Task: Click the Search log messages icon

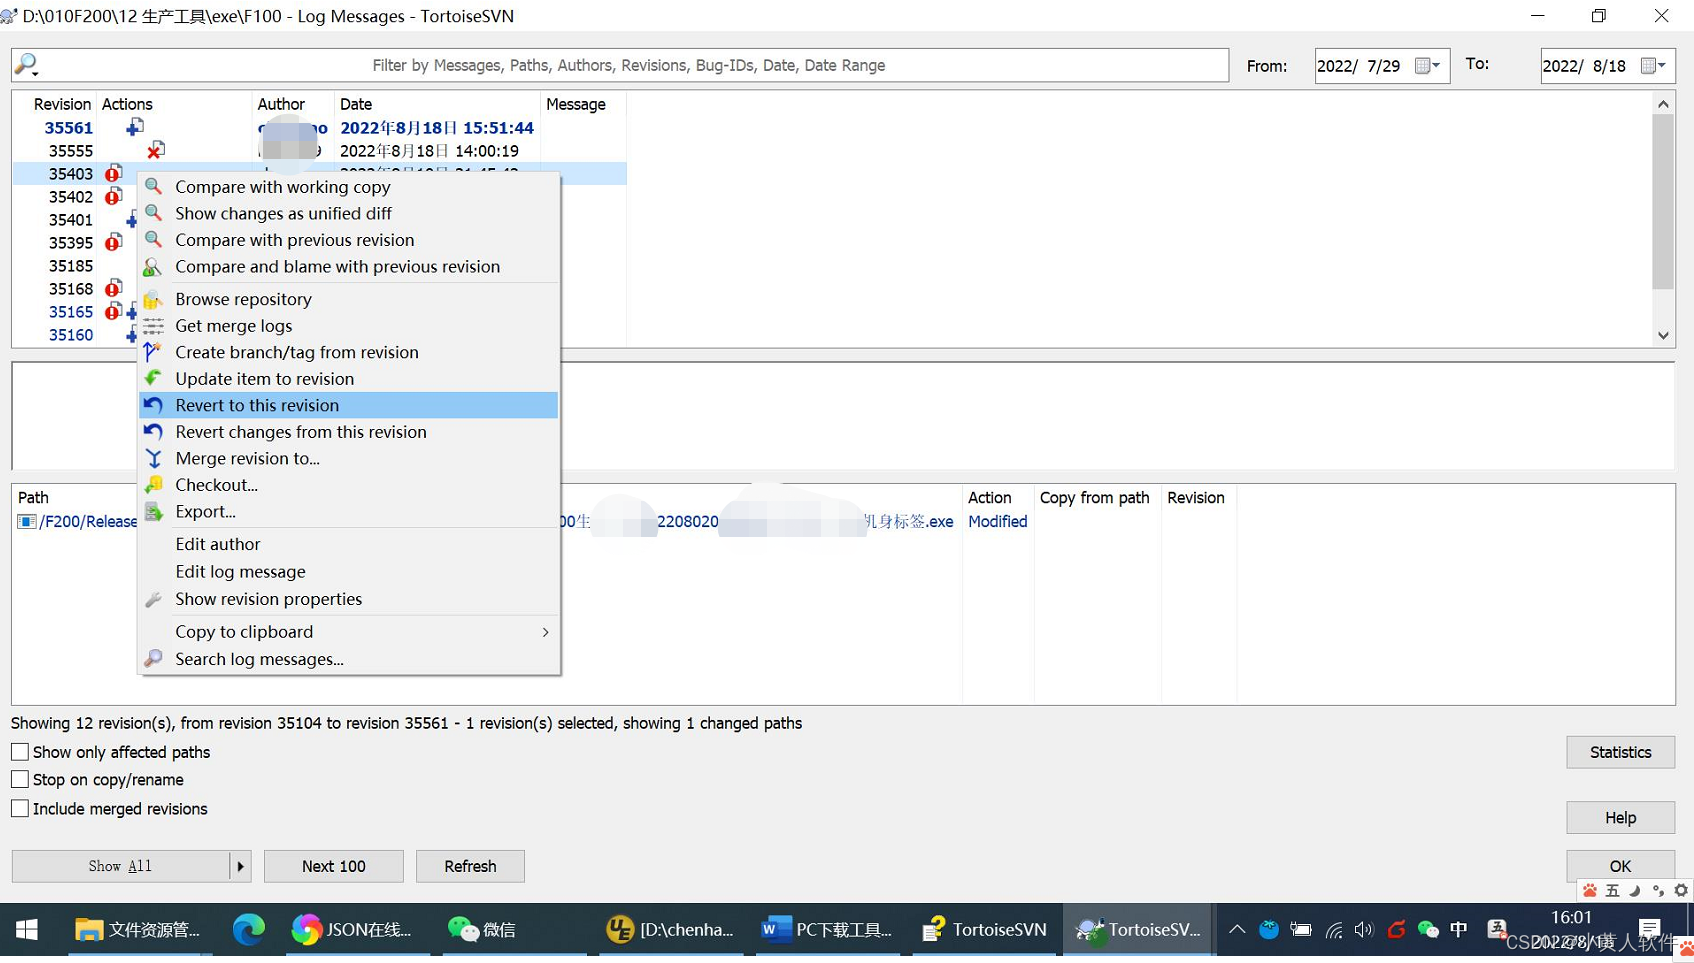Action: [x=153, y=659]
